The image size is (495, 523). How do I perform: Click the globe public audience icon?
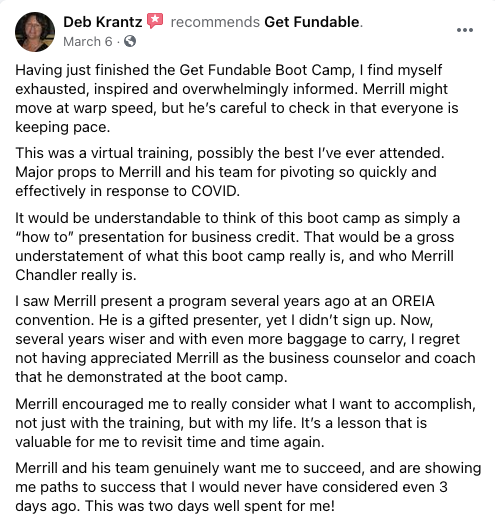pyautogui.click(x=130, y=41)
